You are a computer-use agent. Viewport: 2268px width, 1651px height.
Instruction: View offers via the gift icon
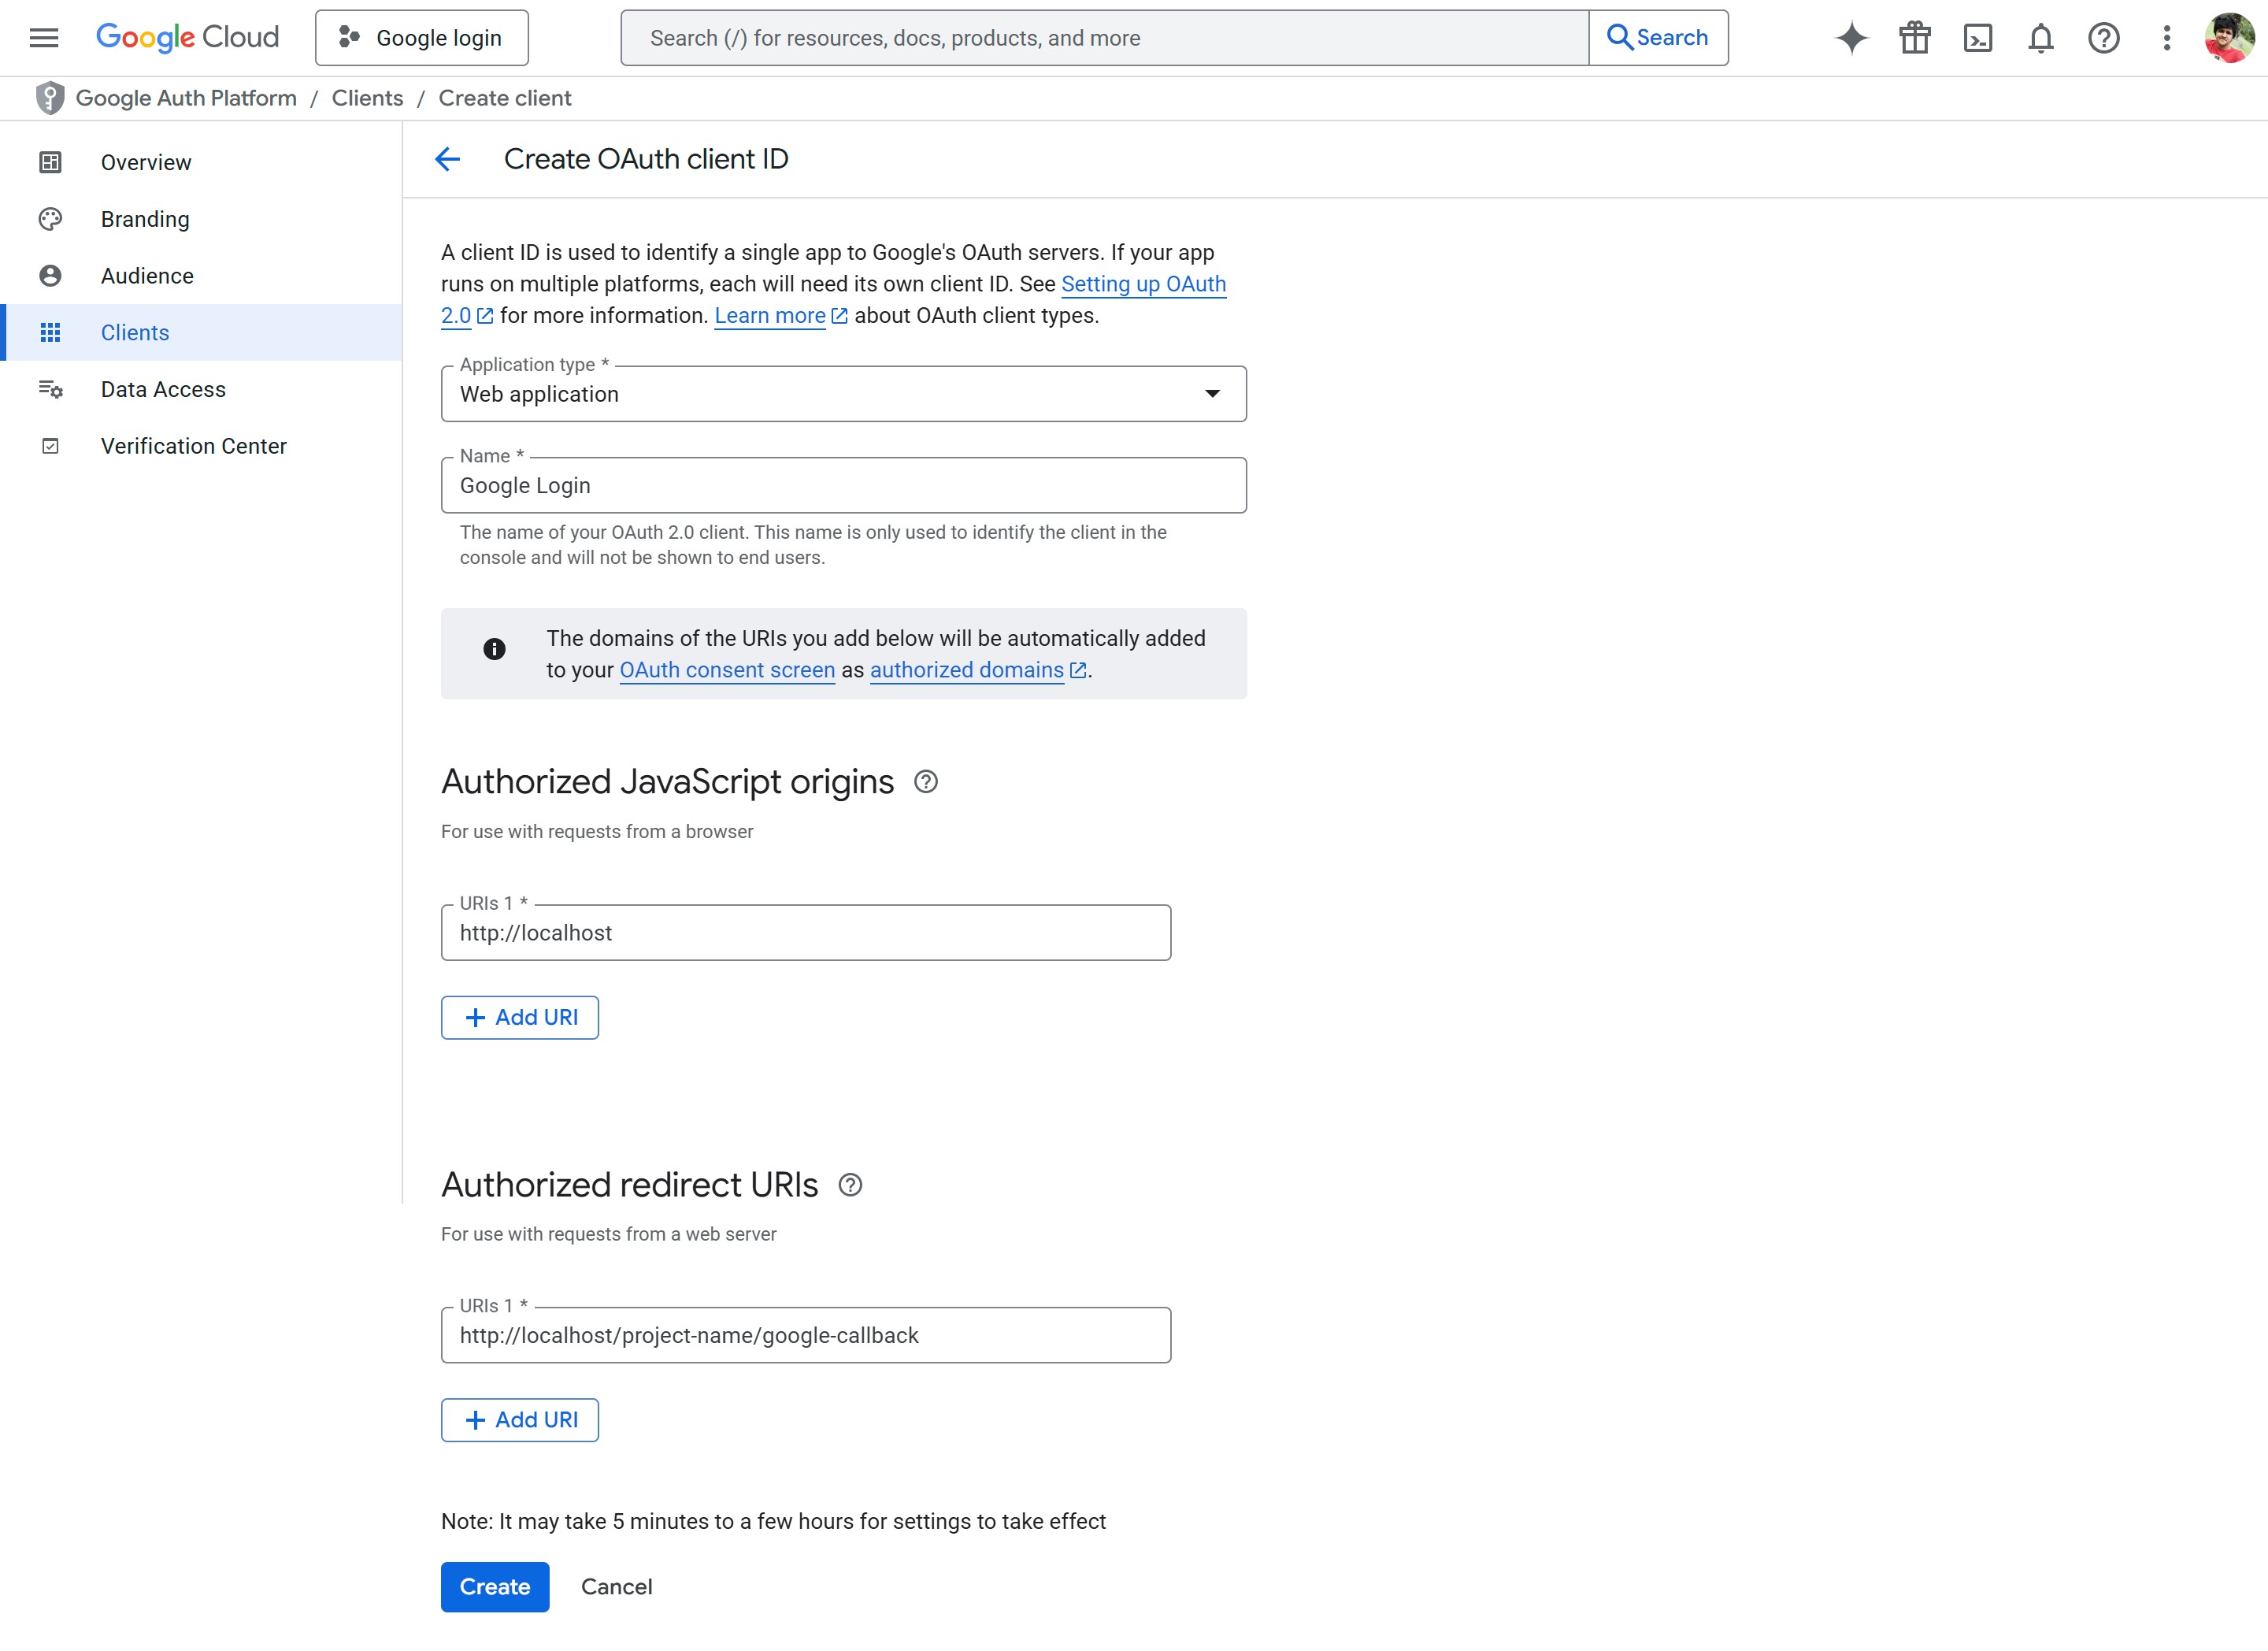1914,37
